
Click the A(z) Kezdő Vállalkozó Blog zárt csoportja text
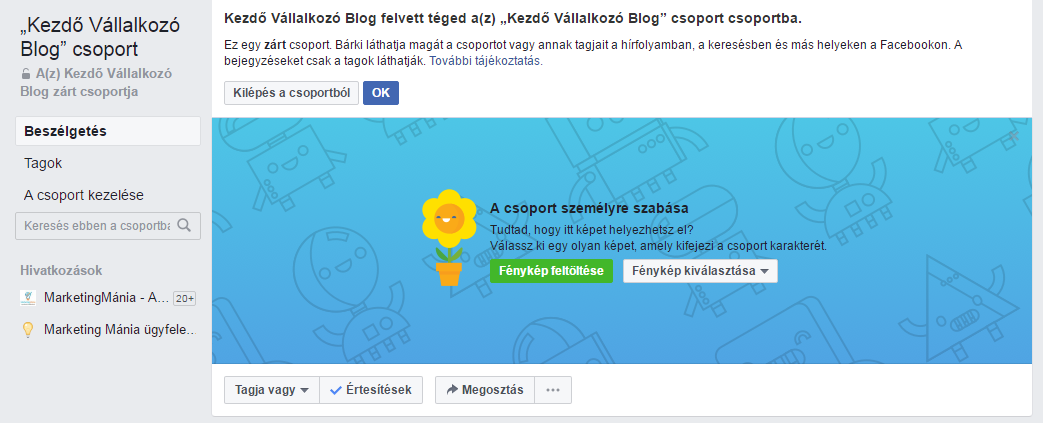point(96,82)
